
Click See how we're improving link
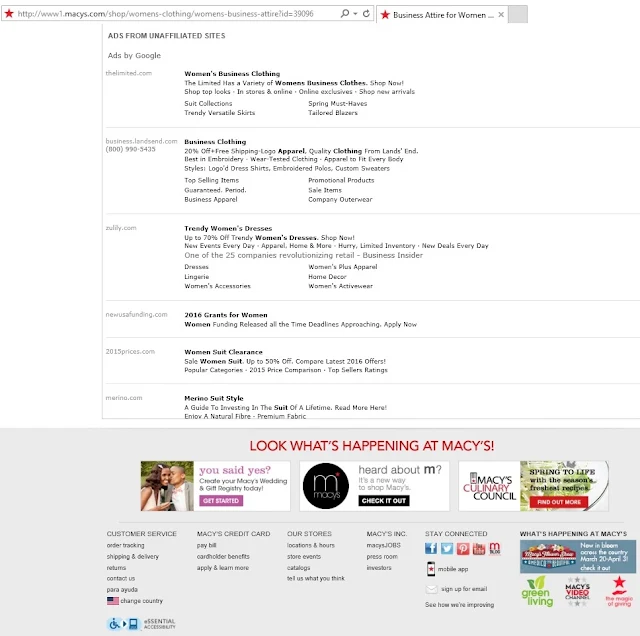click(459, 605)
